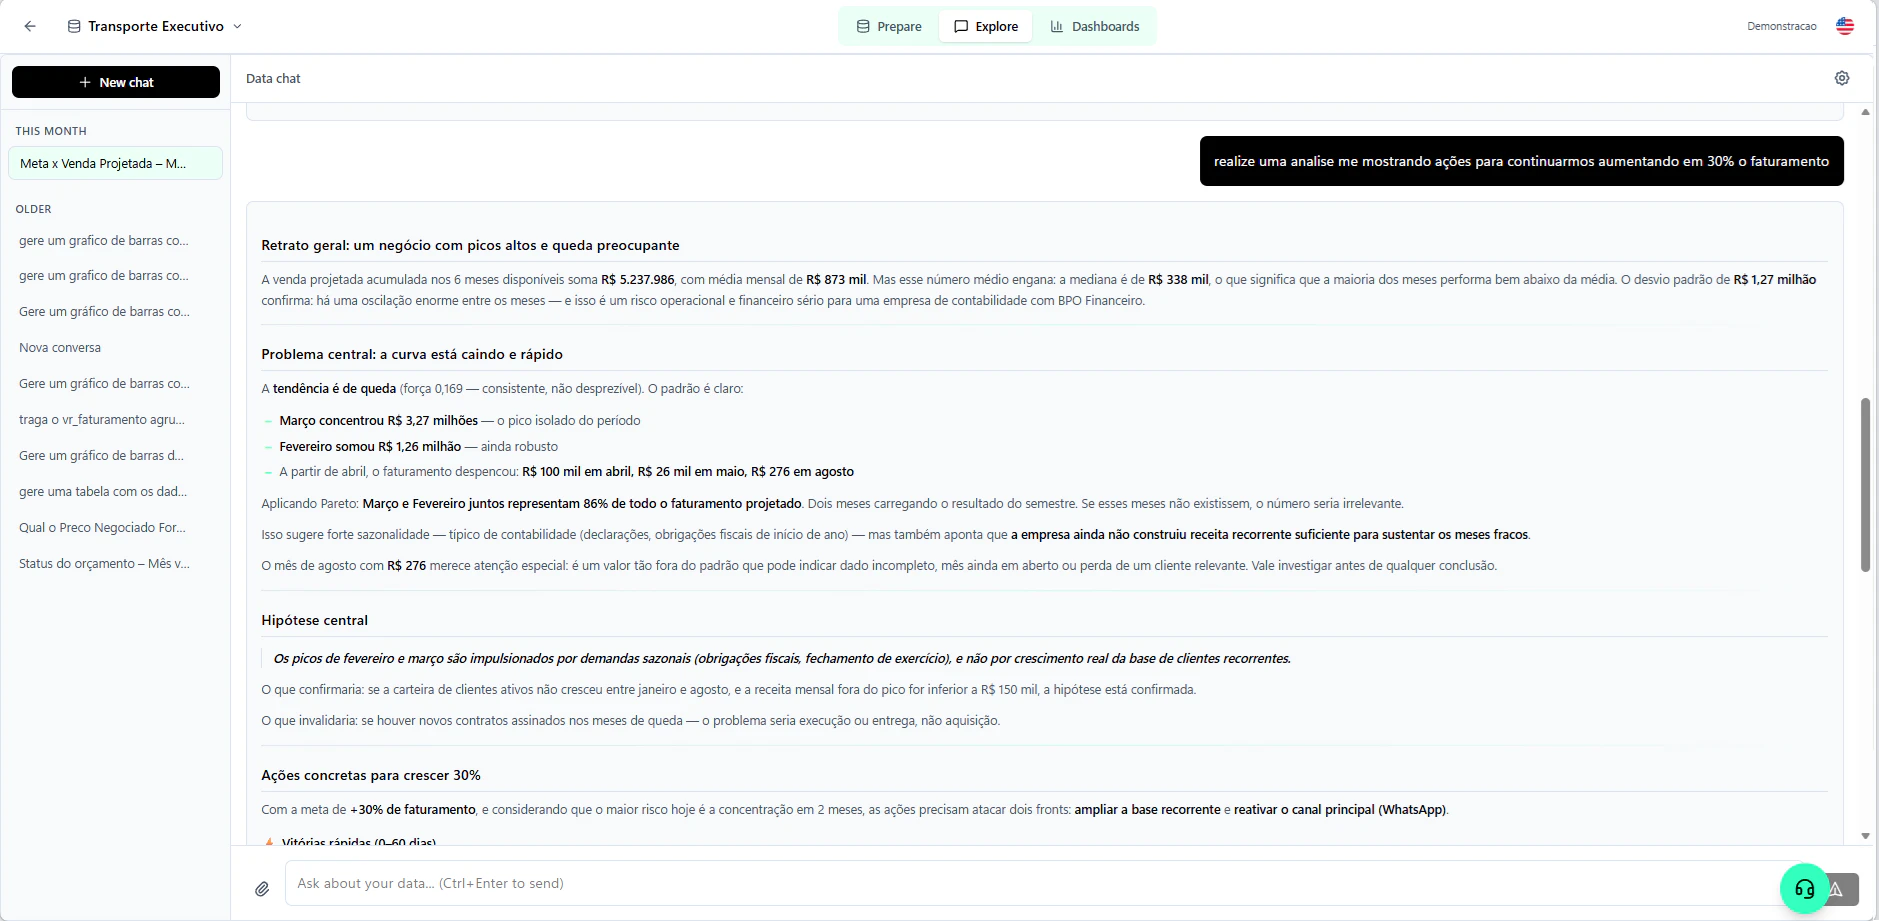Click the headphones support icon

[x=1803, y=889]
